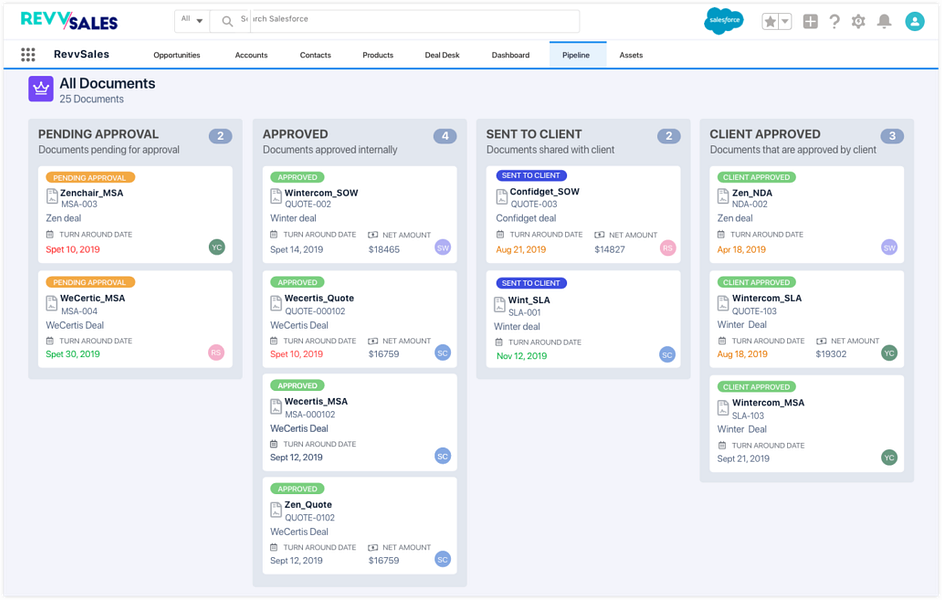
Task: Click Client Approved tag on Zen_NDA
Action: click(x=756, y=177)
